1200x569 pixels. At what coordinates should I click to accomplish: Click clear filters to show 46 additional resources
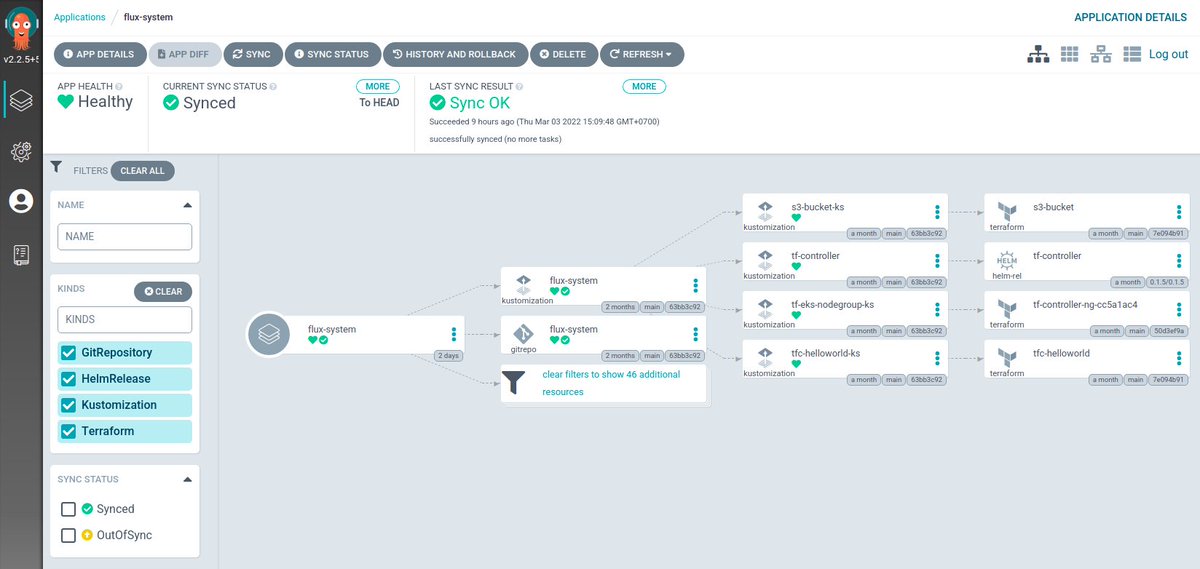(611, 383)
